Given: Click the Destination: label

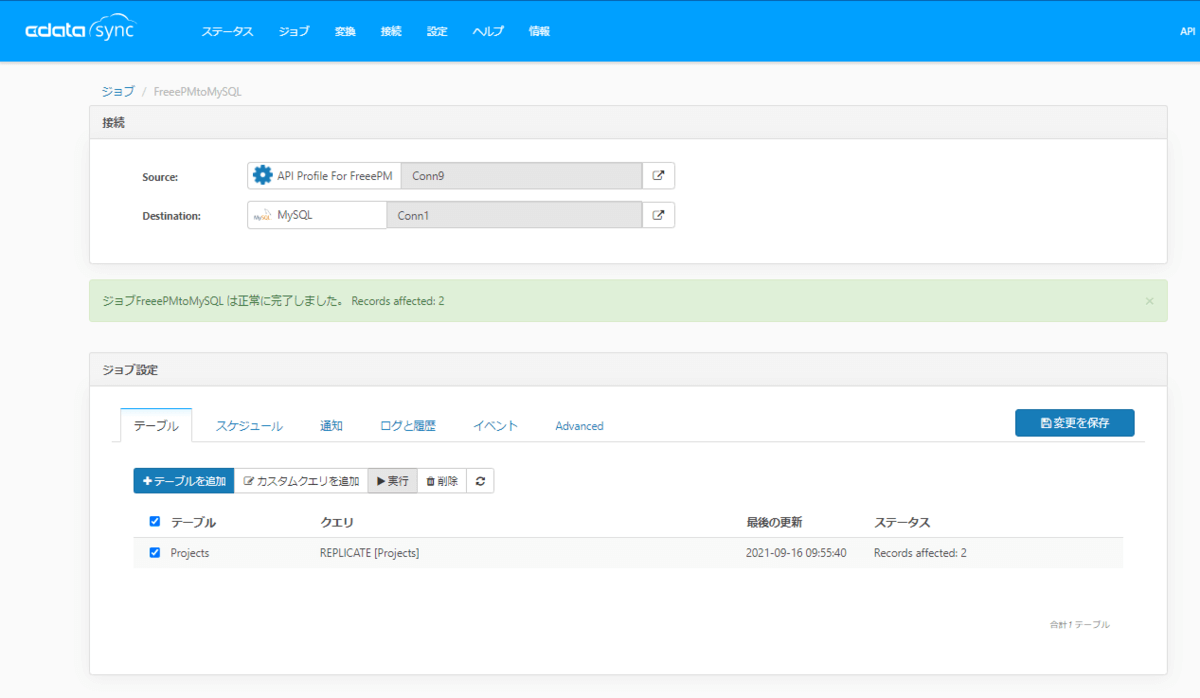Looking at the screenshot, I should point(172,216).
